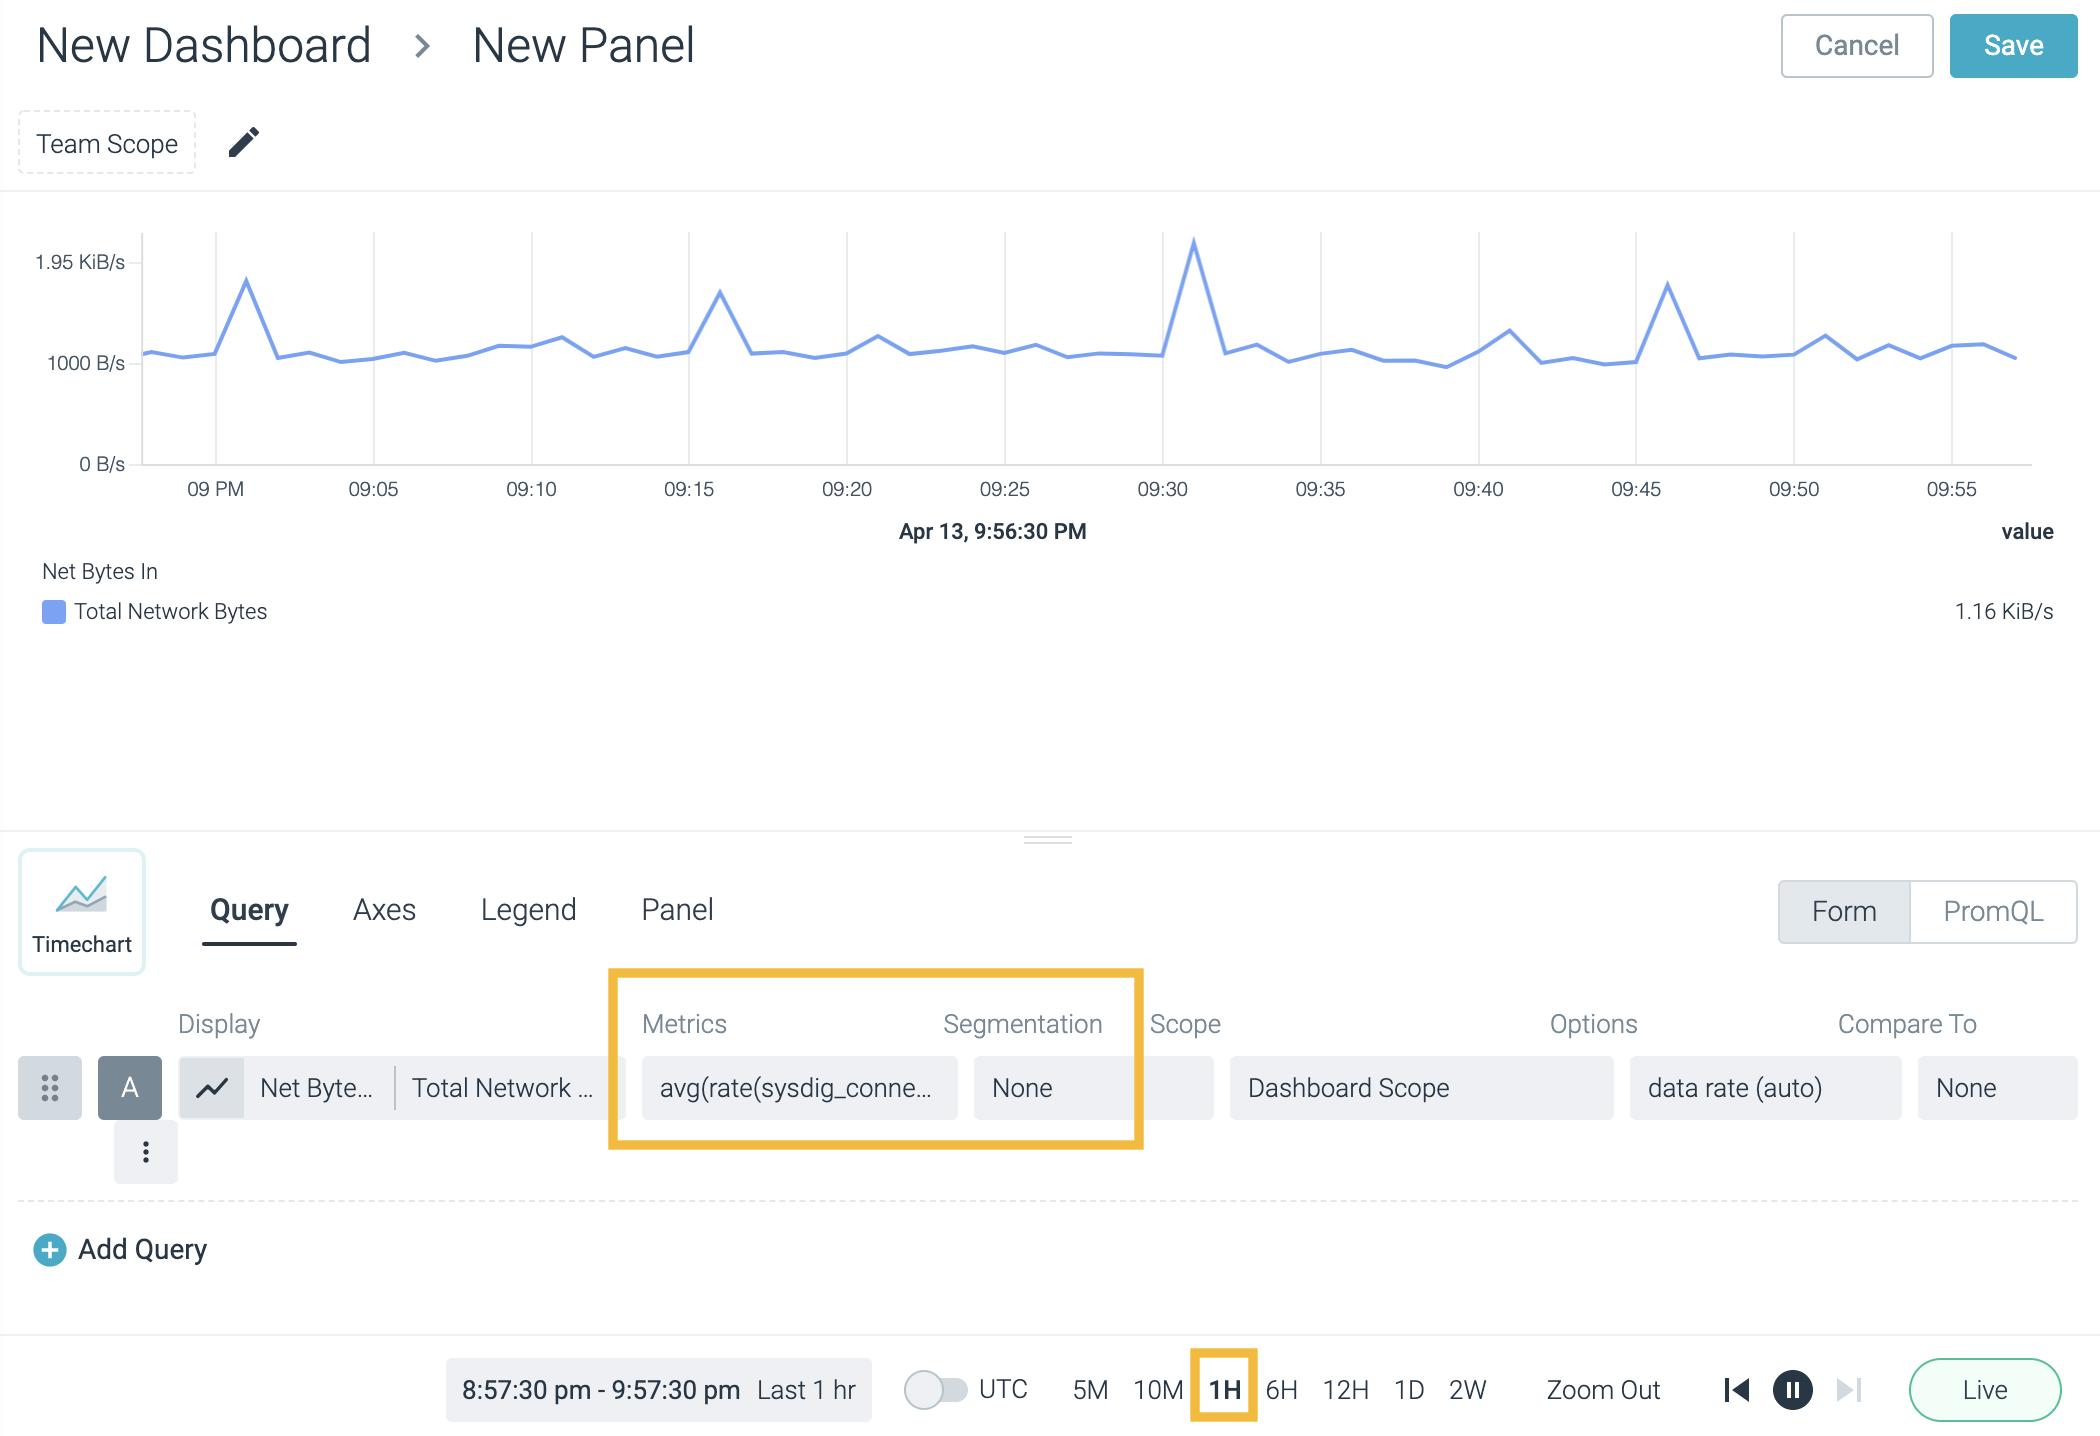Pause the live data stream
This screenshot has height=1436, width=2100.
(x=1792, y=1390)
